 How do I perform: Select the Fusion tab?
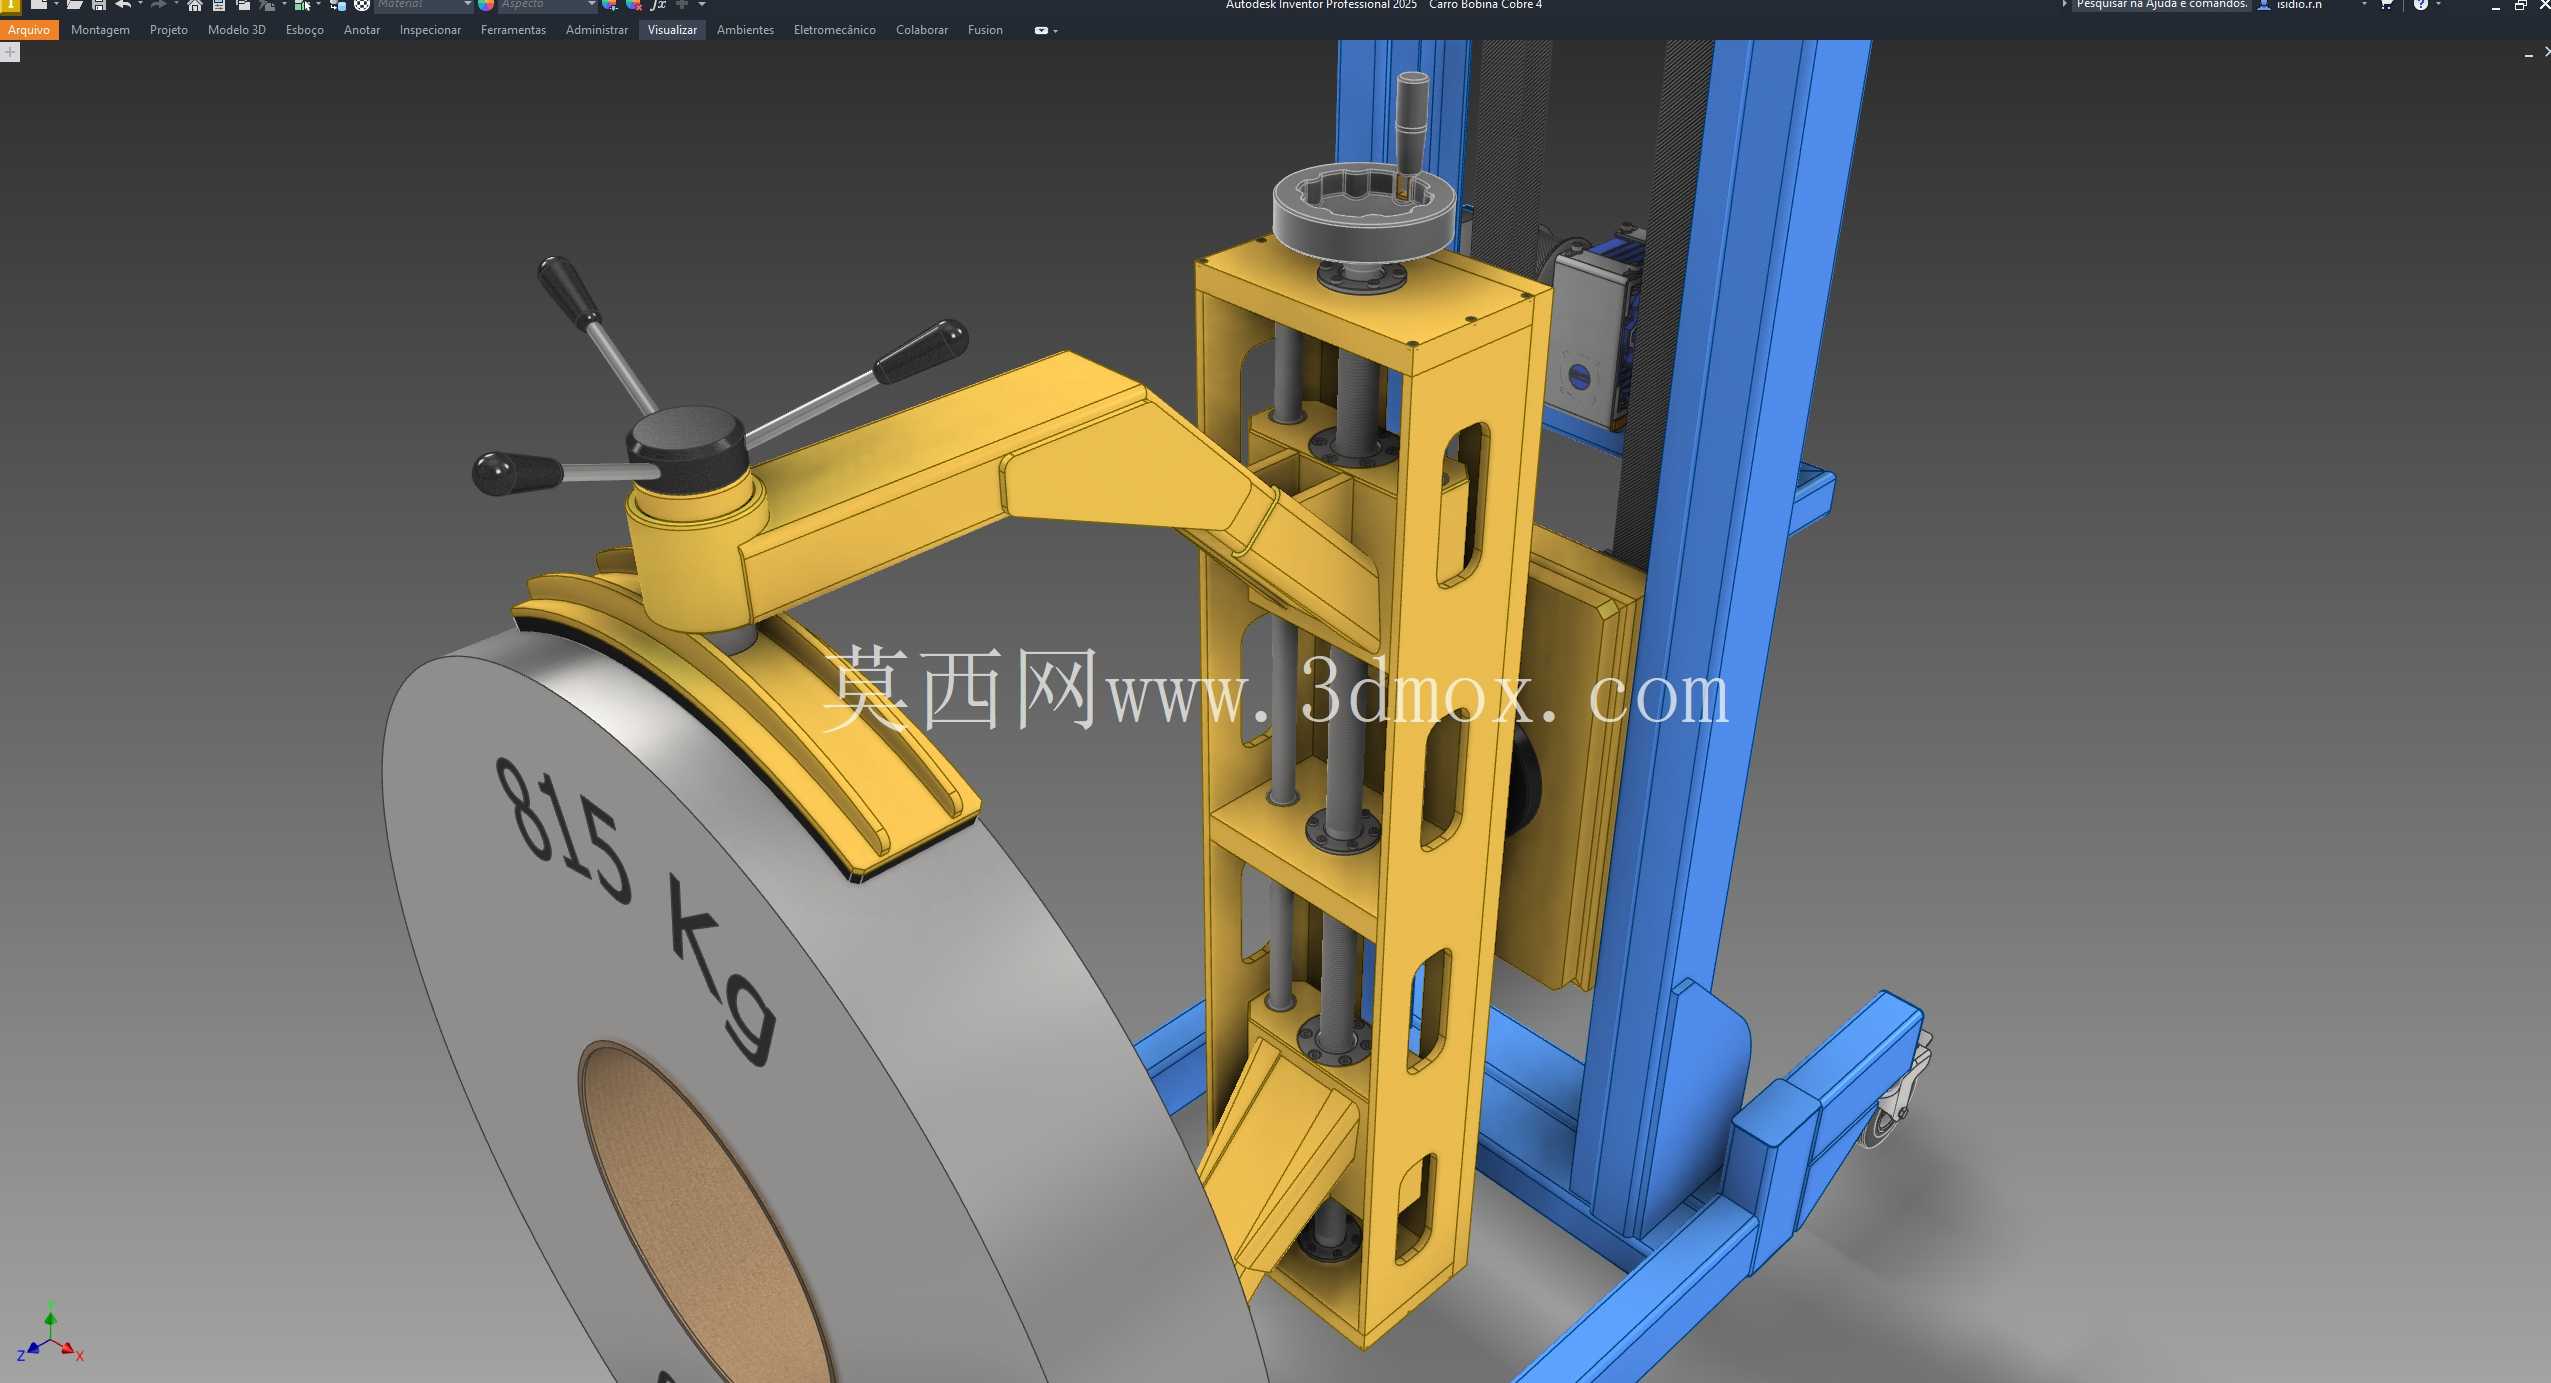985,30
